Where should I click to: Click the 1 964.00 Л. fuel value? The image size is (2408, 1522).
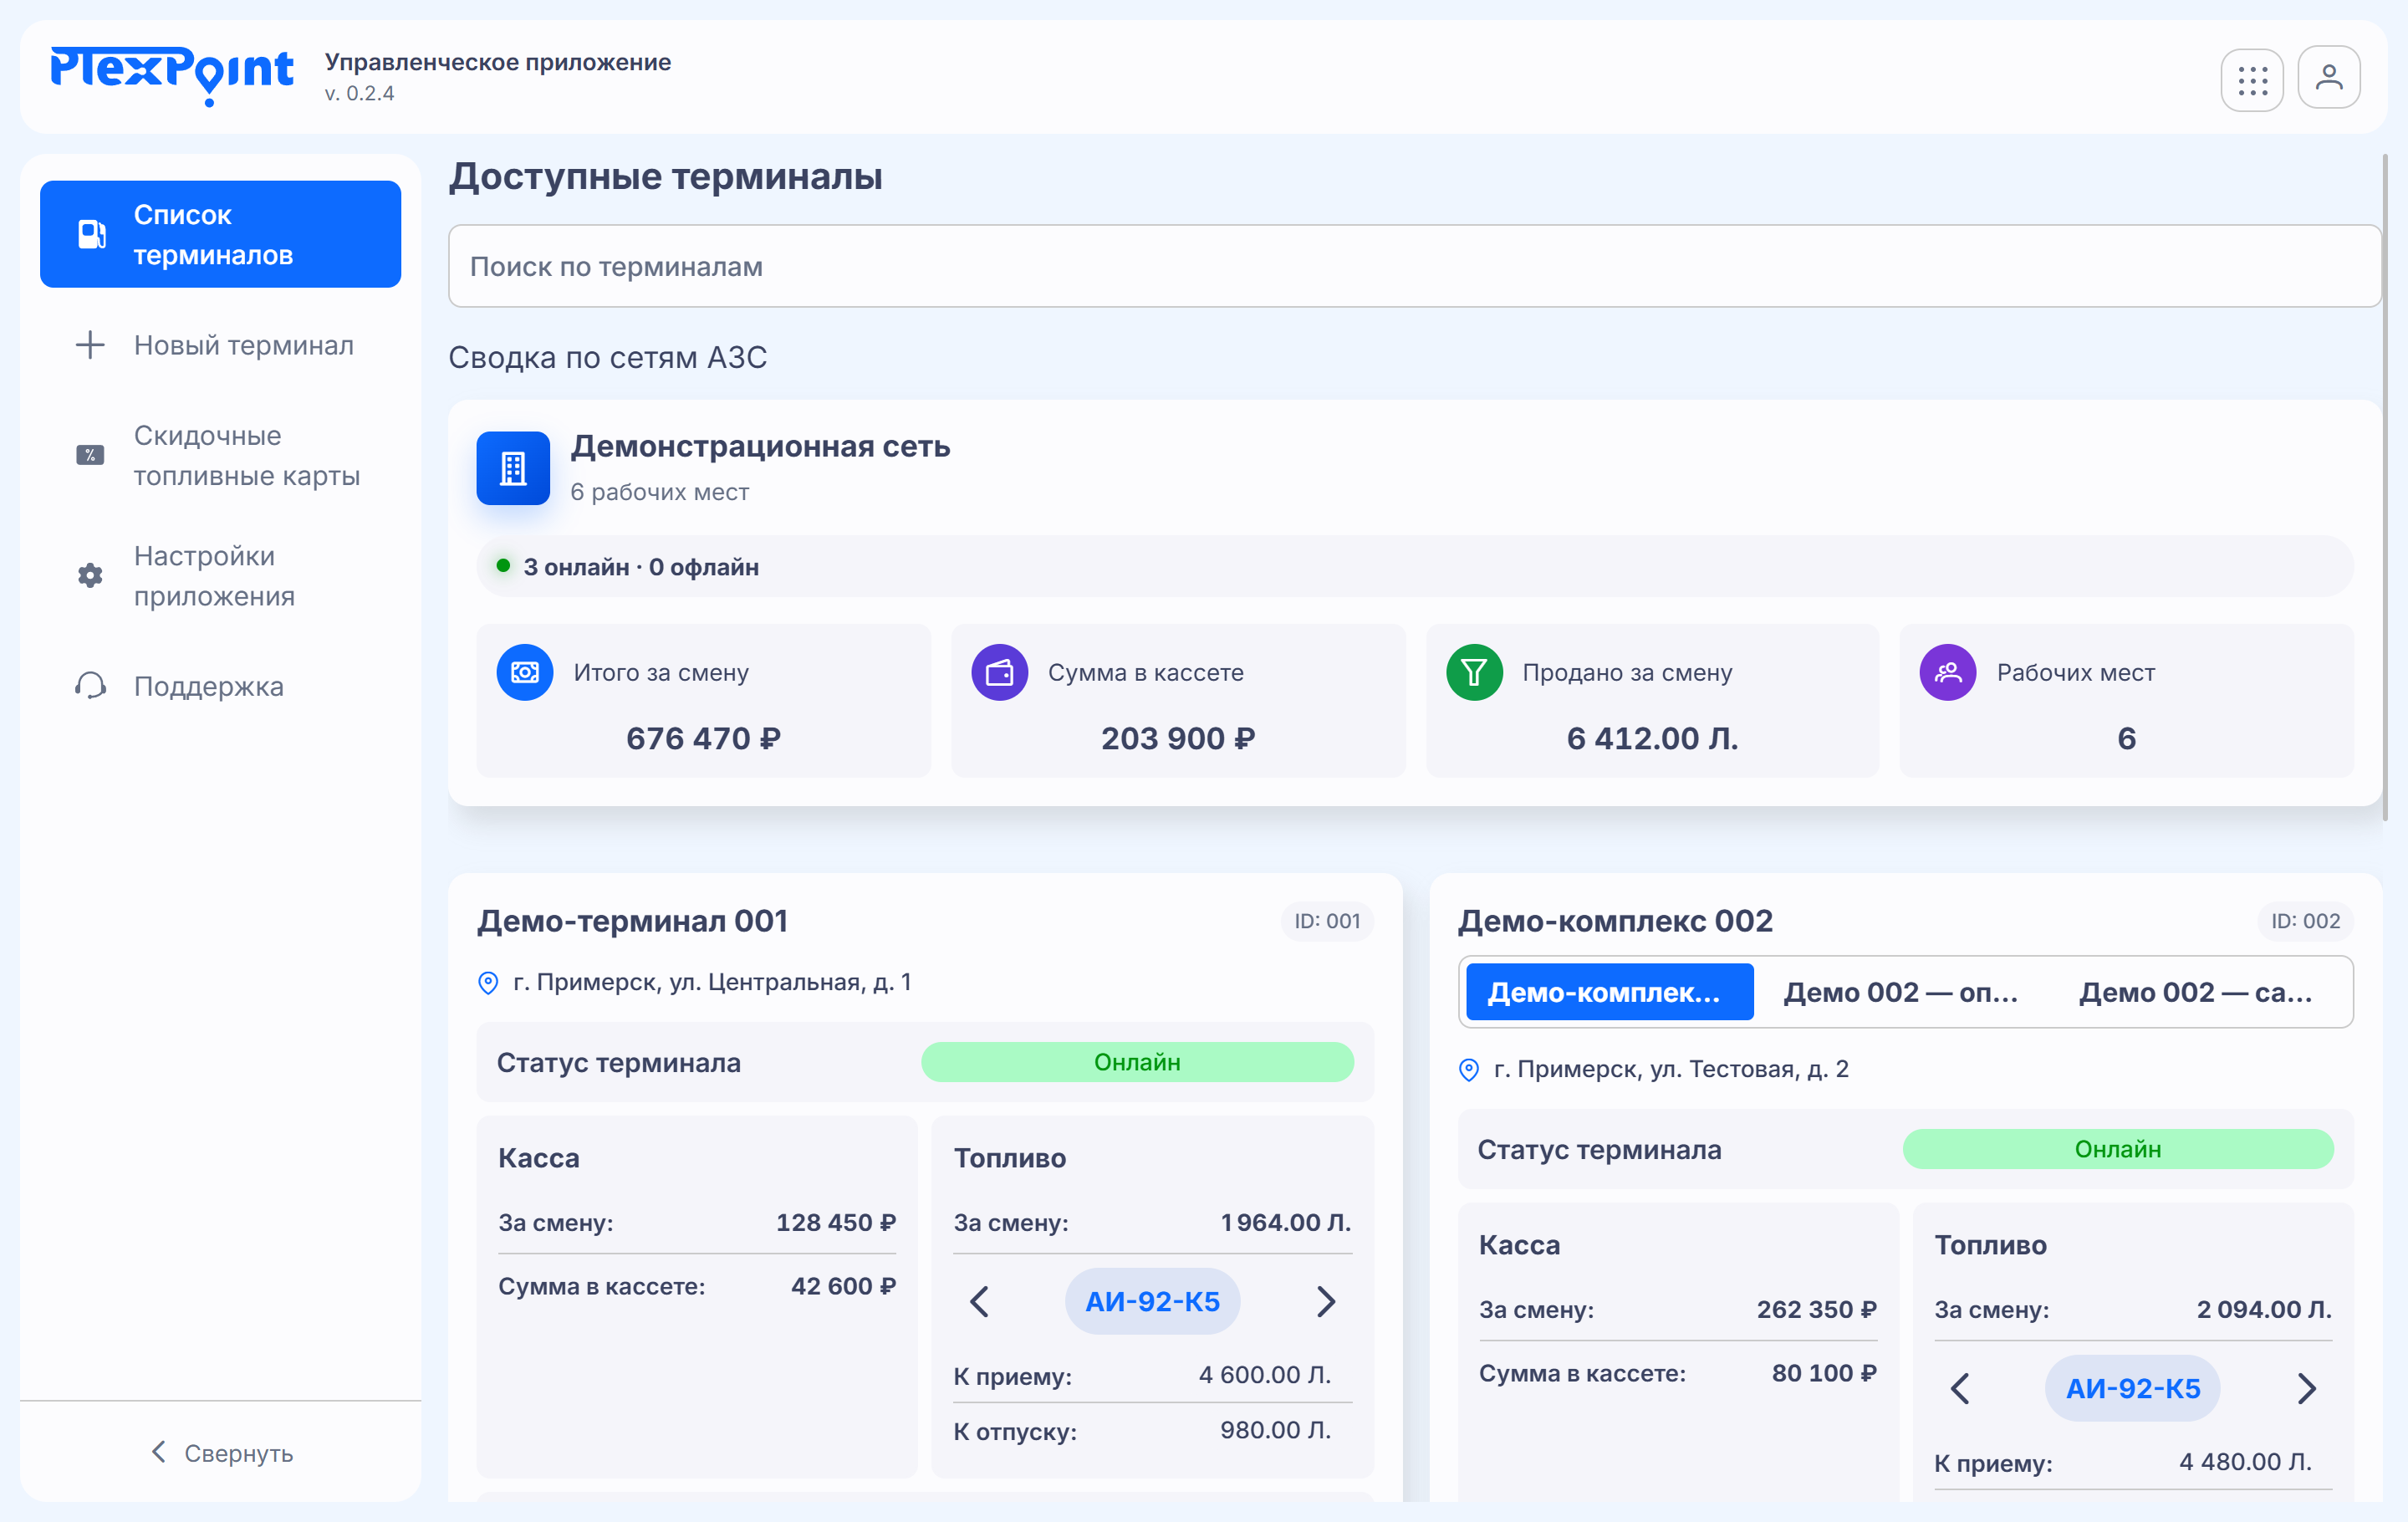(1286, 1222)
